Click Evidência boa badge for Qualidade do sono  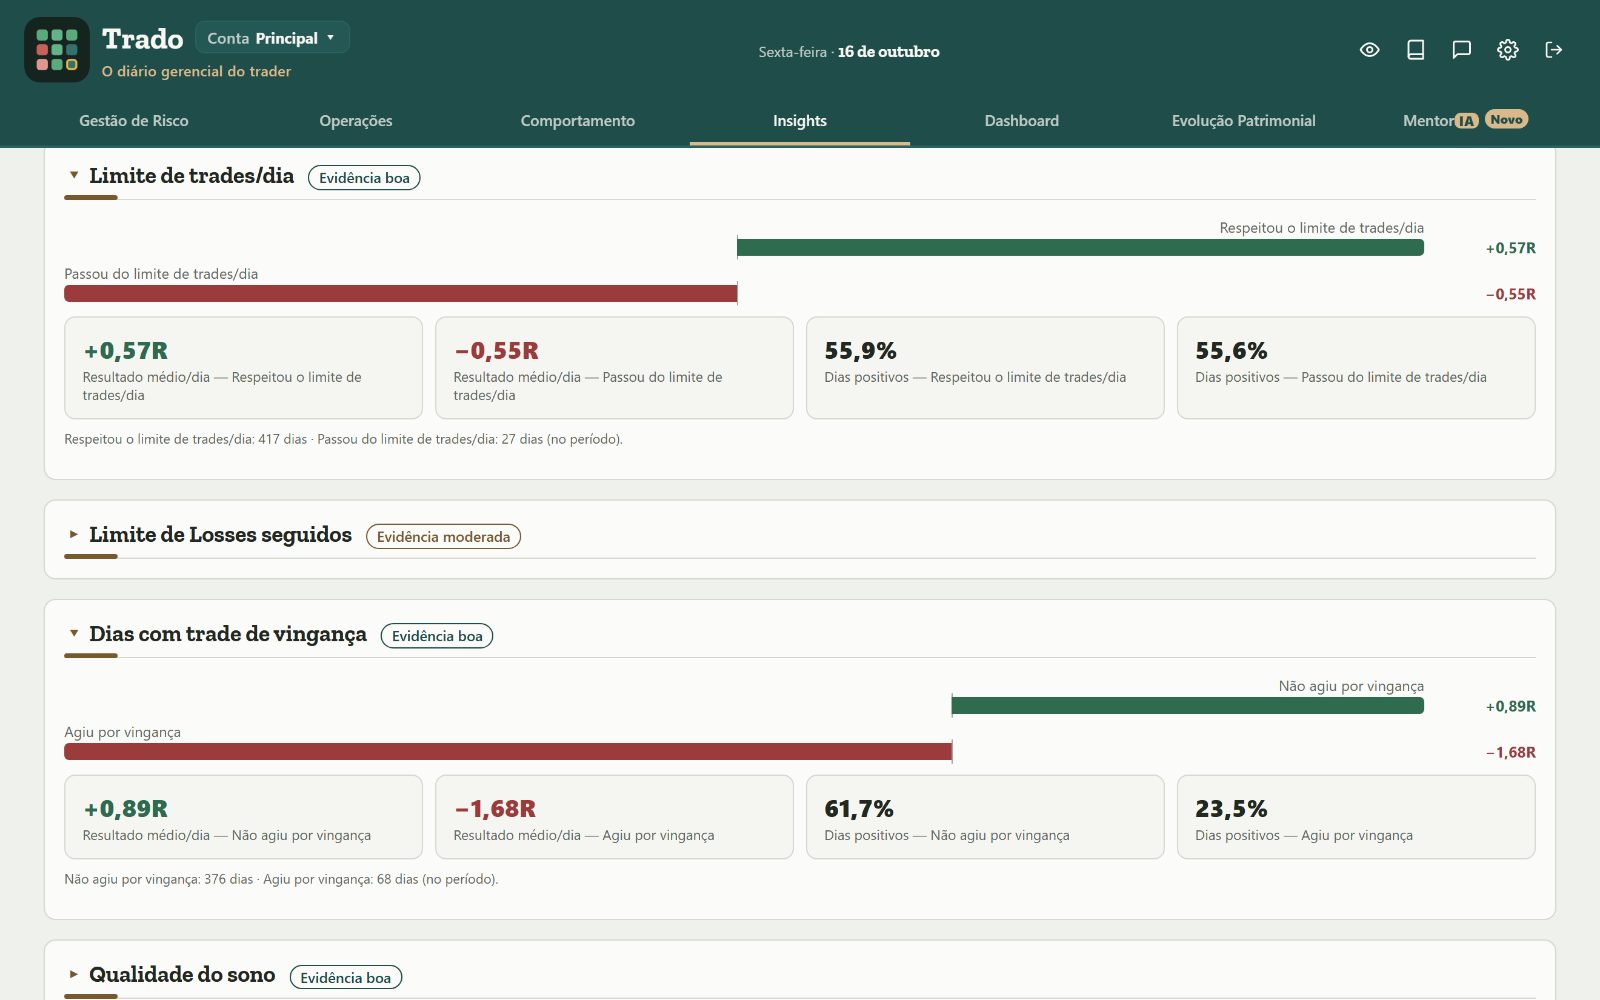tap(346, 978)
